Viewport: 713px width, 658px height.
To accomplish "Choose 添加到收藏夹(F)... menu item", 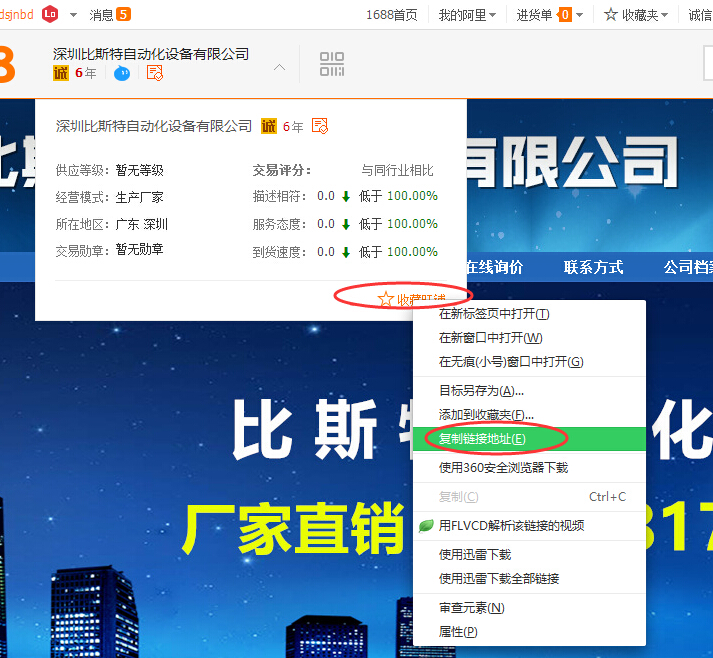I will coord(529,415).
